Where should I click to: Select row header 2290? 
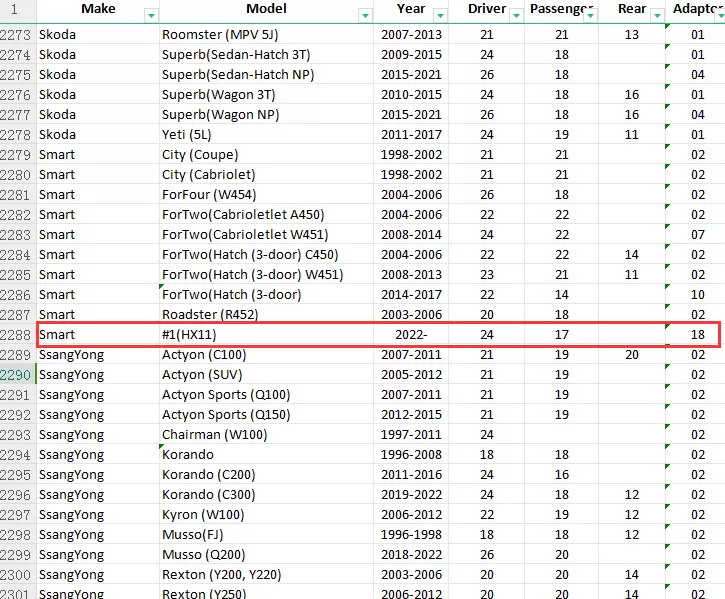tap(18, 375)
